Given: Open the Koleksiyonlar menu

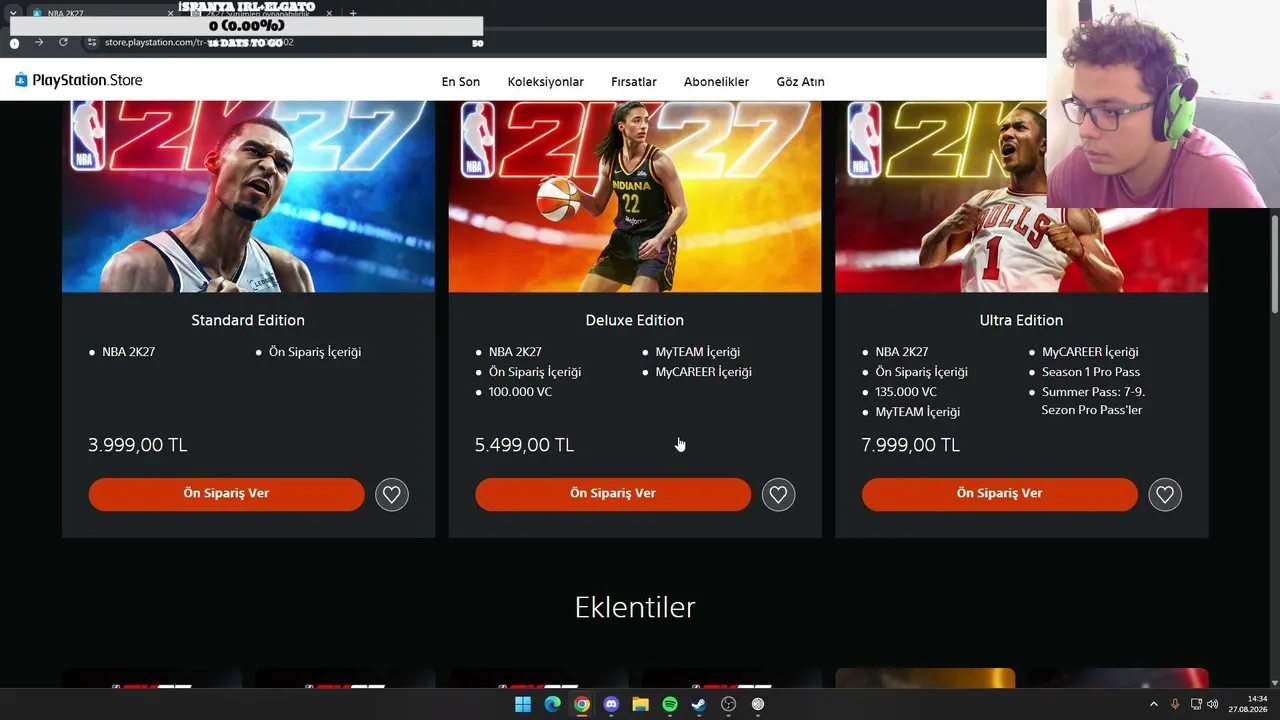Looking at the screenshot, I should [546, 82].
